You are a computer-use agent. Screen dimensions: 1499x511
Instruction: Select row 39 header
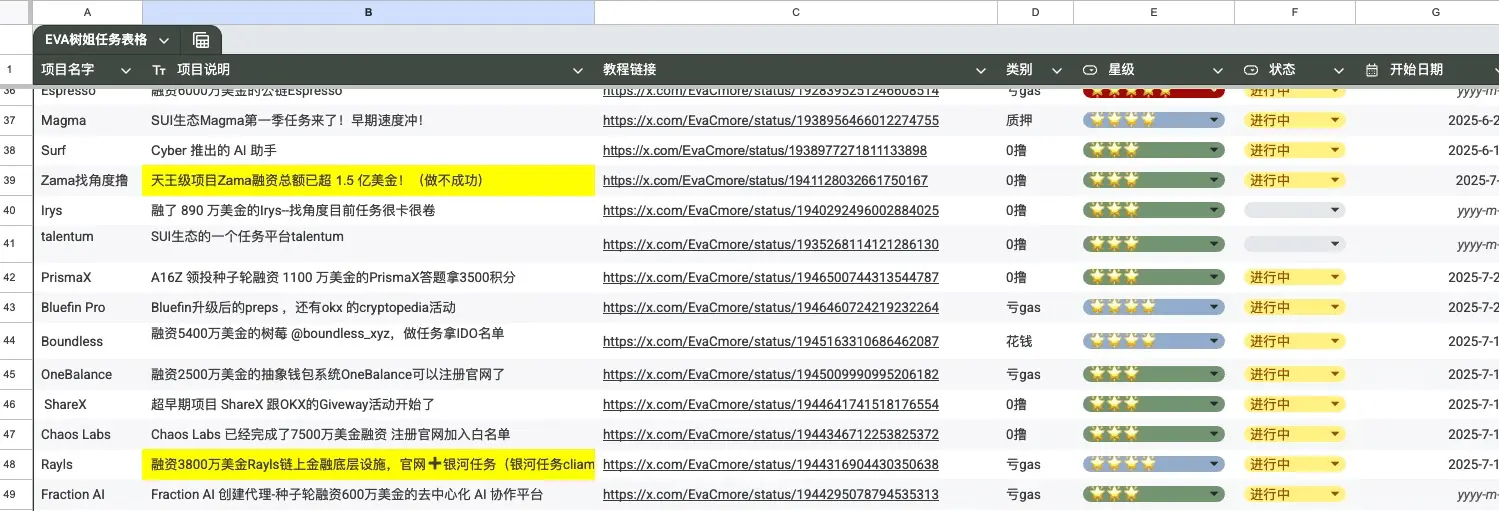(16, 180)
